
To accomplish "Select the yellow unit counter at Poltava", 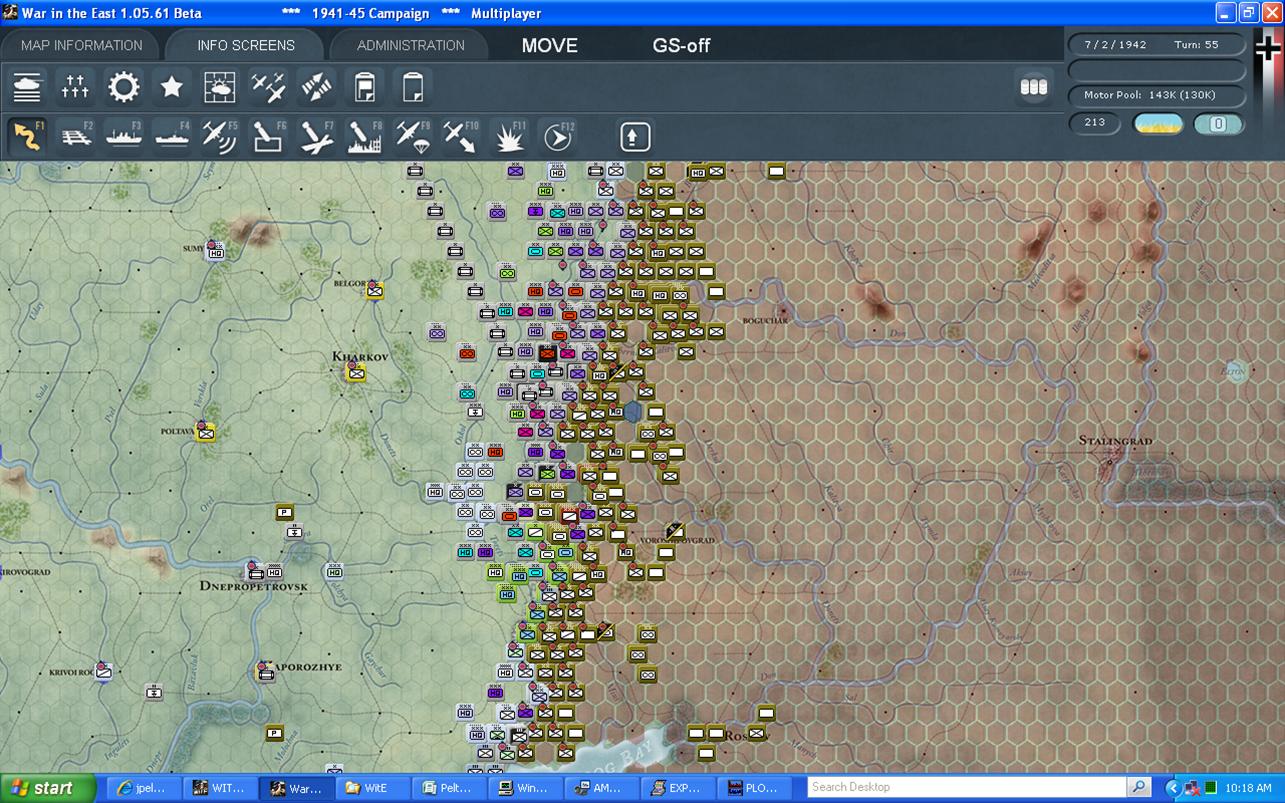I will [x=206, y=432].
